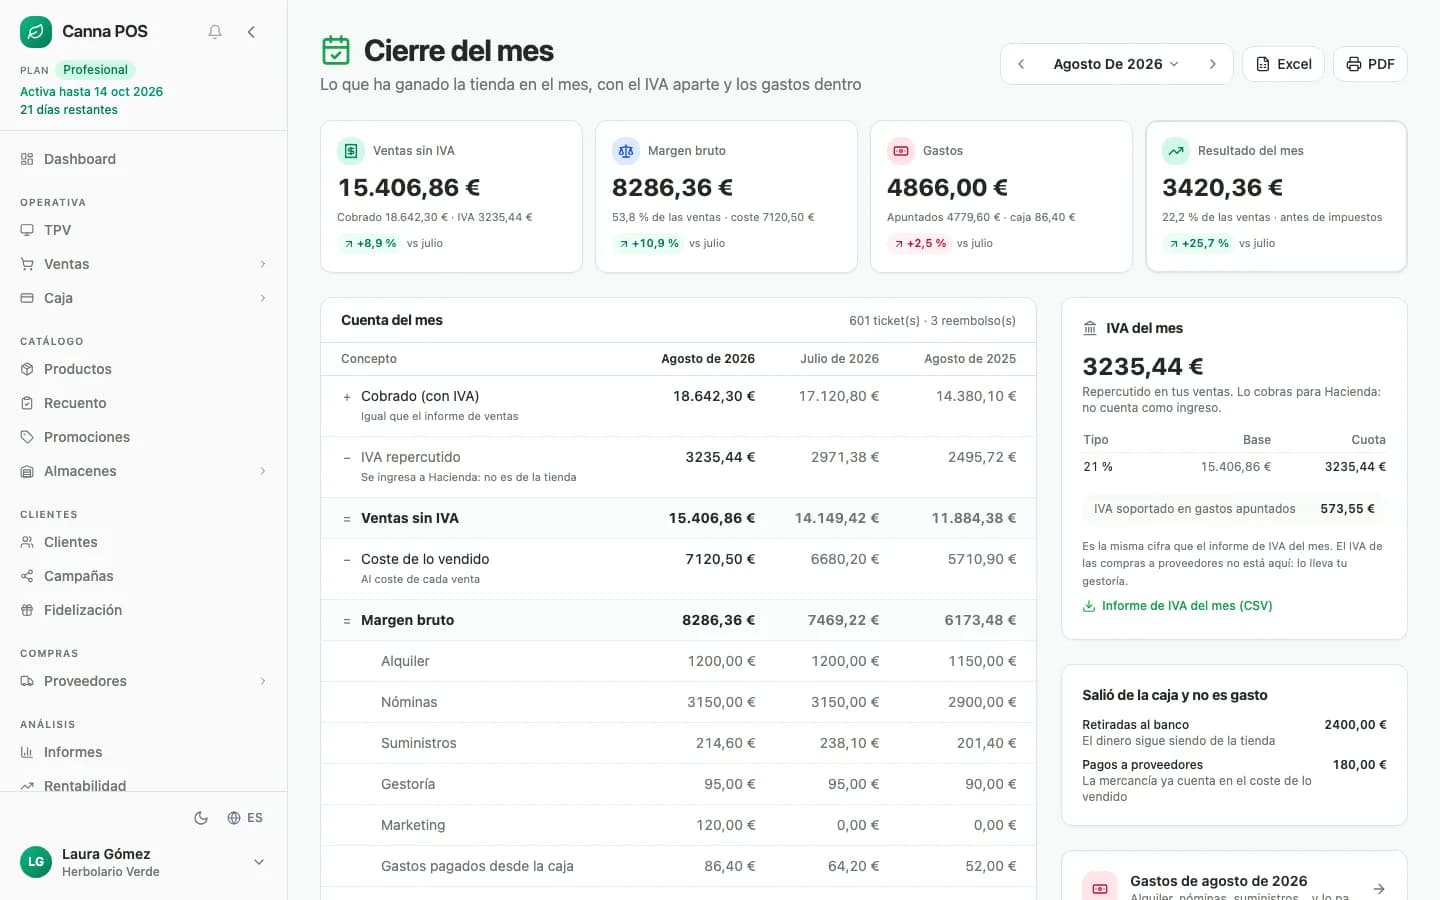Screen dimensions: 1440x900
Task: Click the Fidelización gift icon
Action: [27, 610]
